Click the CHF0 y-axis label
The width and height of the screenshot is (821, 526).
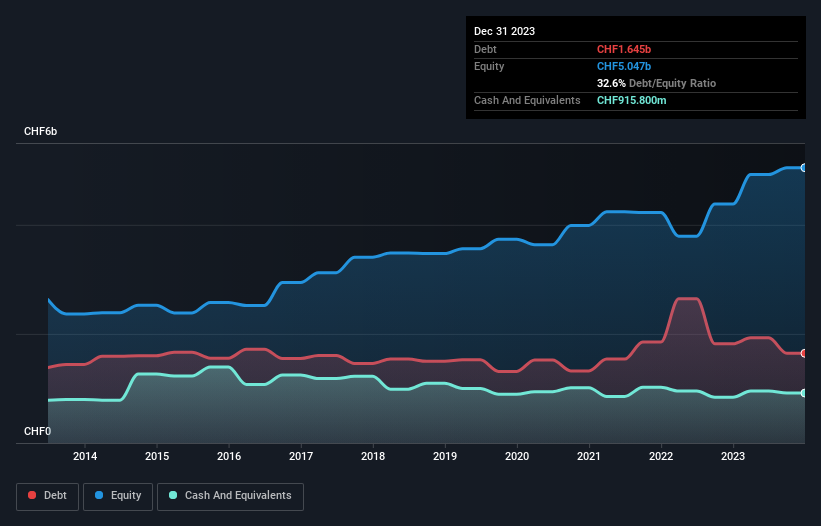coord(37,431)
